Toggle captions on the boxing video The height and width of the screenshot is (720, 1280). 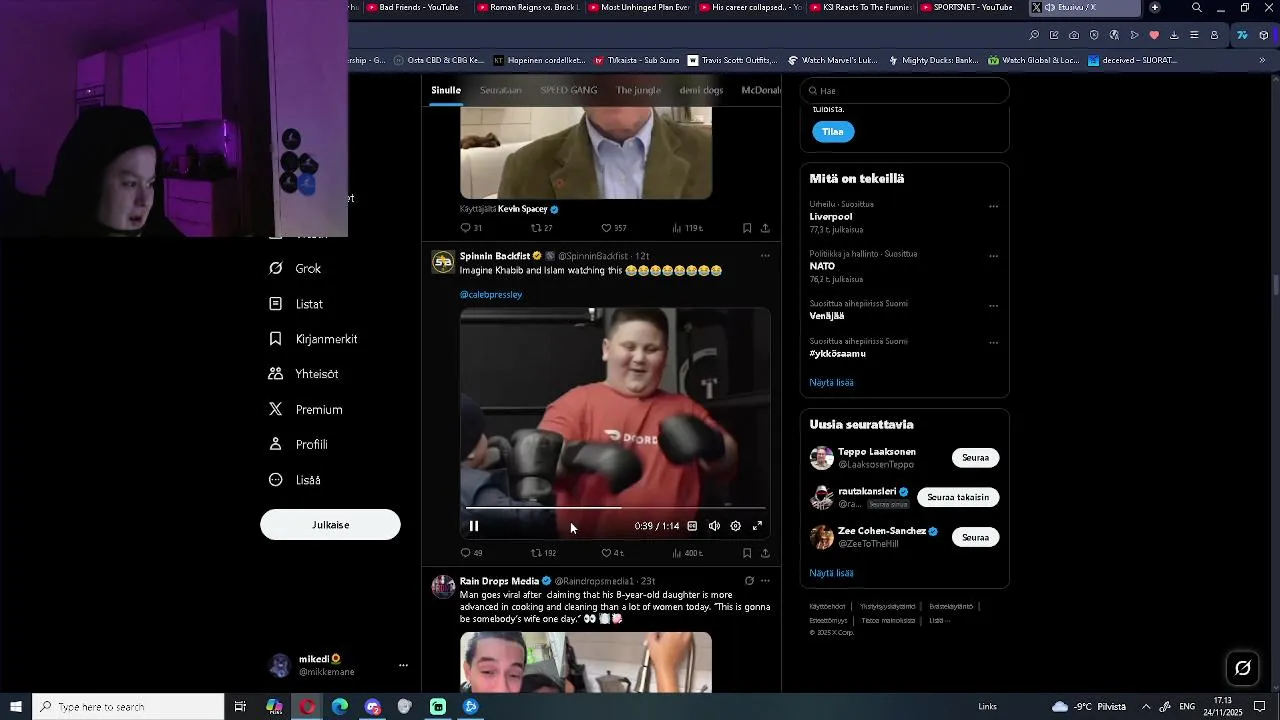click(x=692, y=526)
